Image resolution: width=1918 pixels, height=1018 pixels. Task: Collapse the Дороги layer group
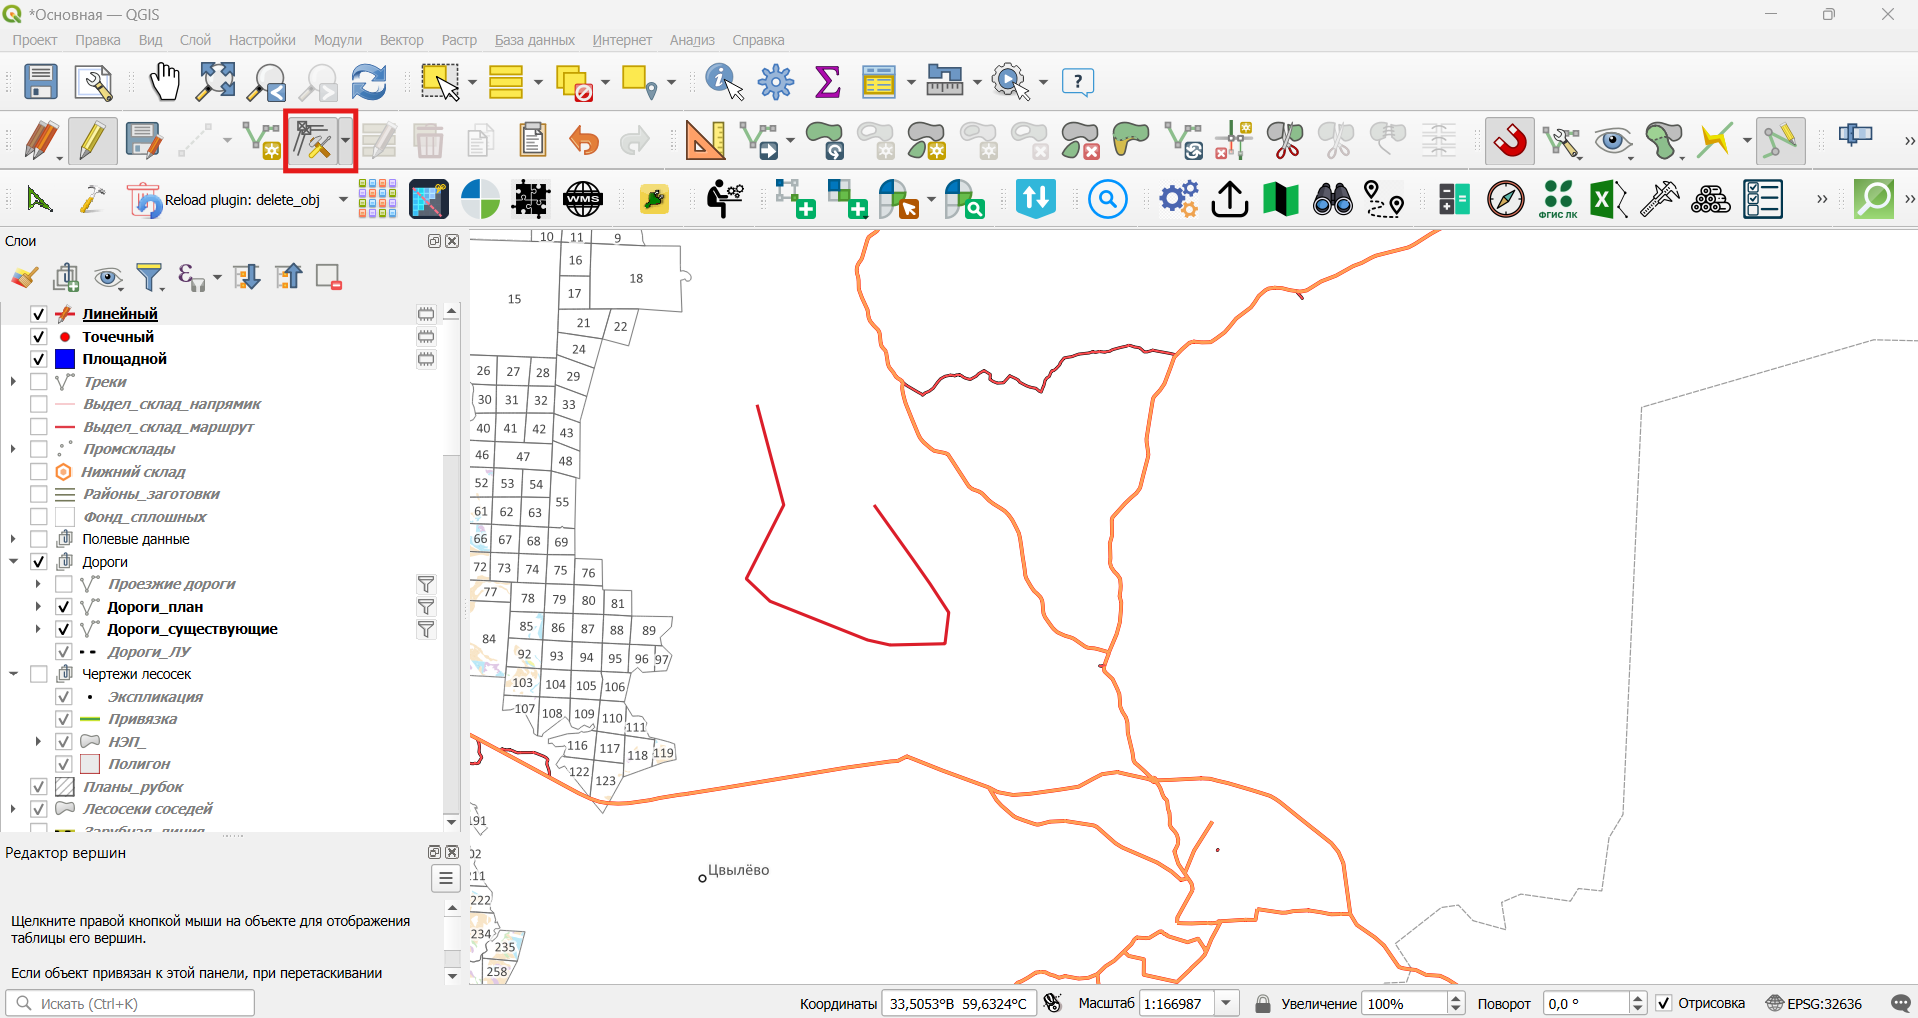click(13, 562)
